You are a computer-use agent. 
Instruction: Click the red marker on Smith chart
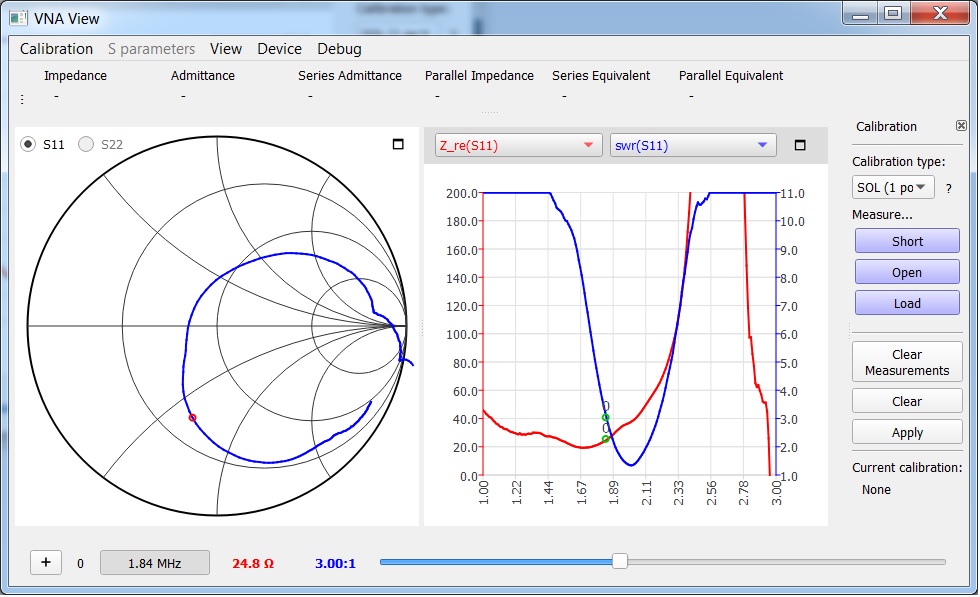click(192, 417)
